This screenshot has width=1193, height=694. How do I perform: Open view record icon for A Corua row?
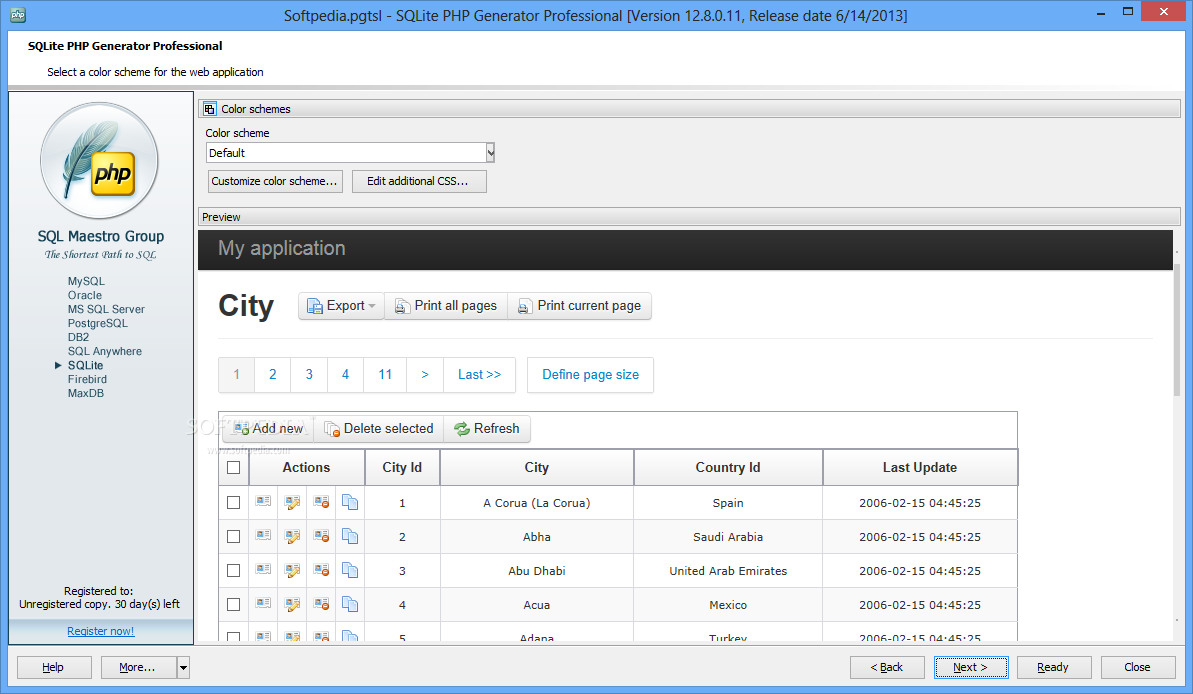click(263, 501)
